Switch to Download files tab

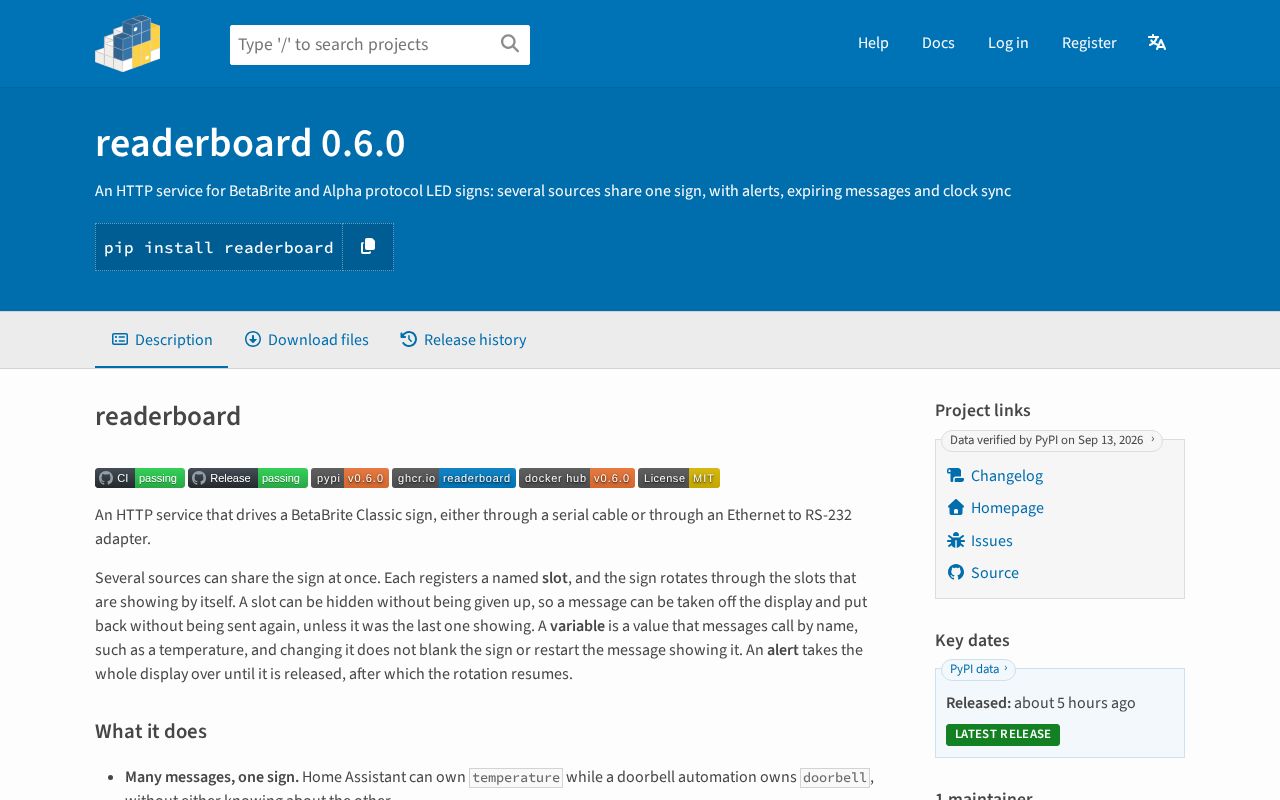(307, 340)
